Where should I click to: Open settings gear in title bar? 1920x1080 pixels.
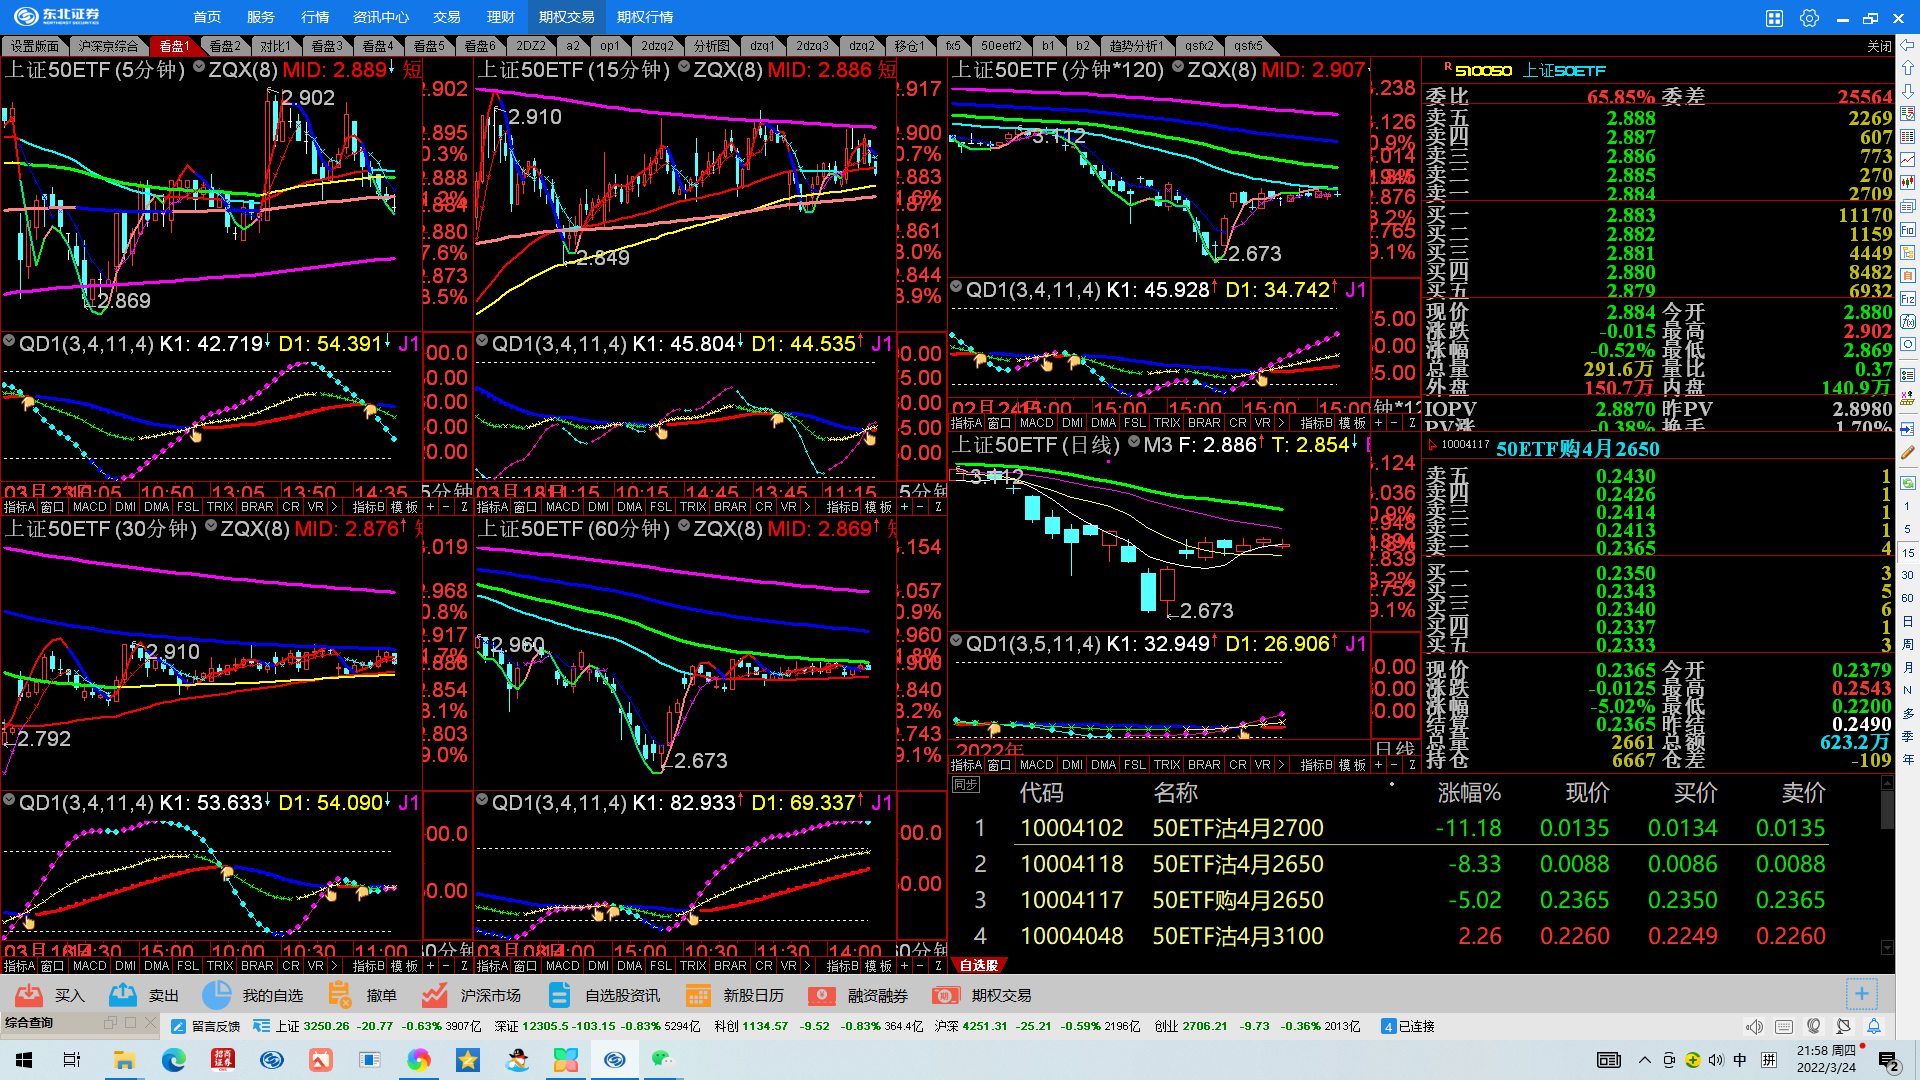[1808, 18]
